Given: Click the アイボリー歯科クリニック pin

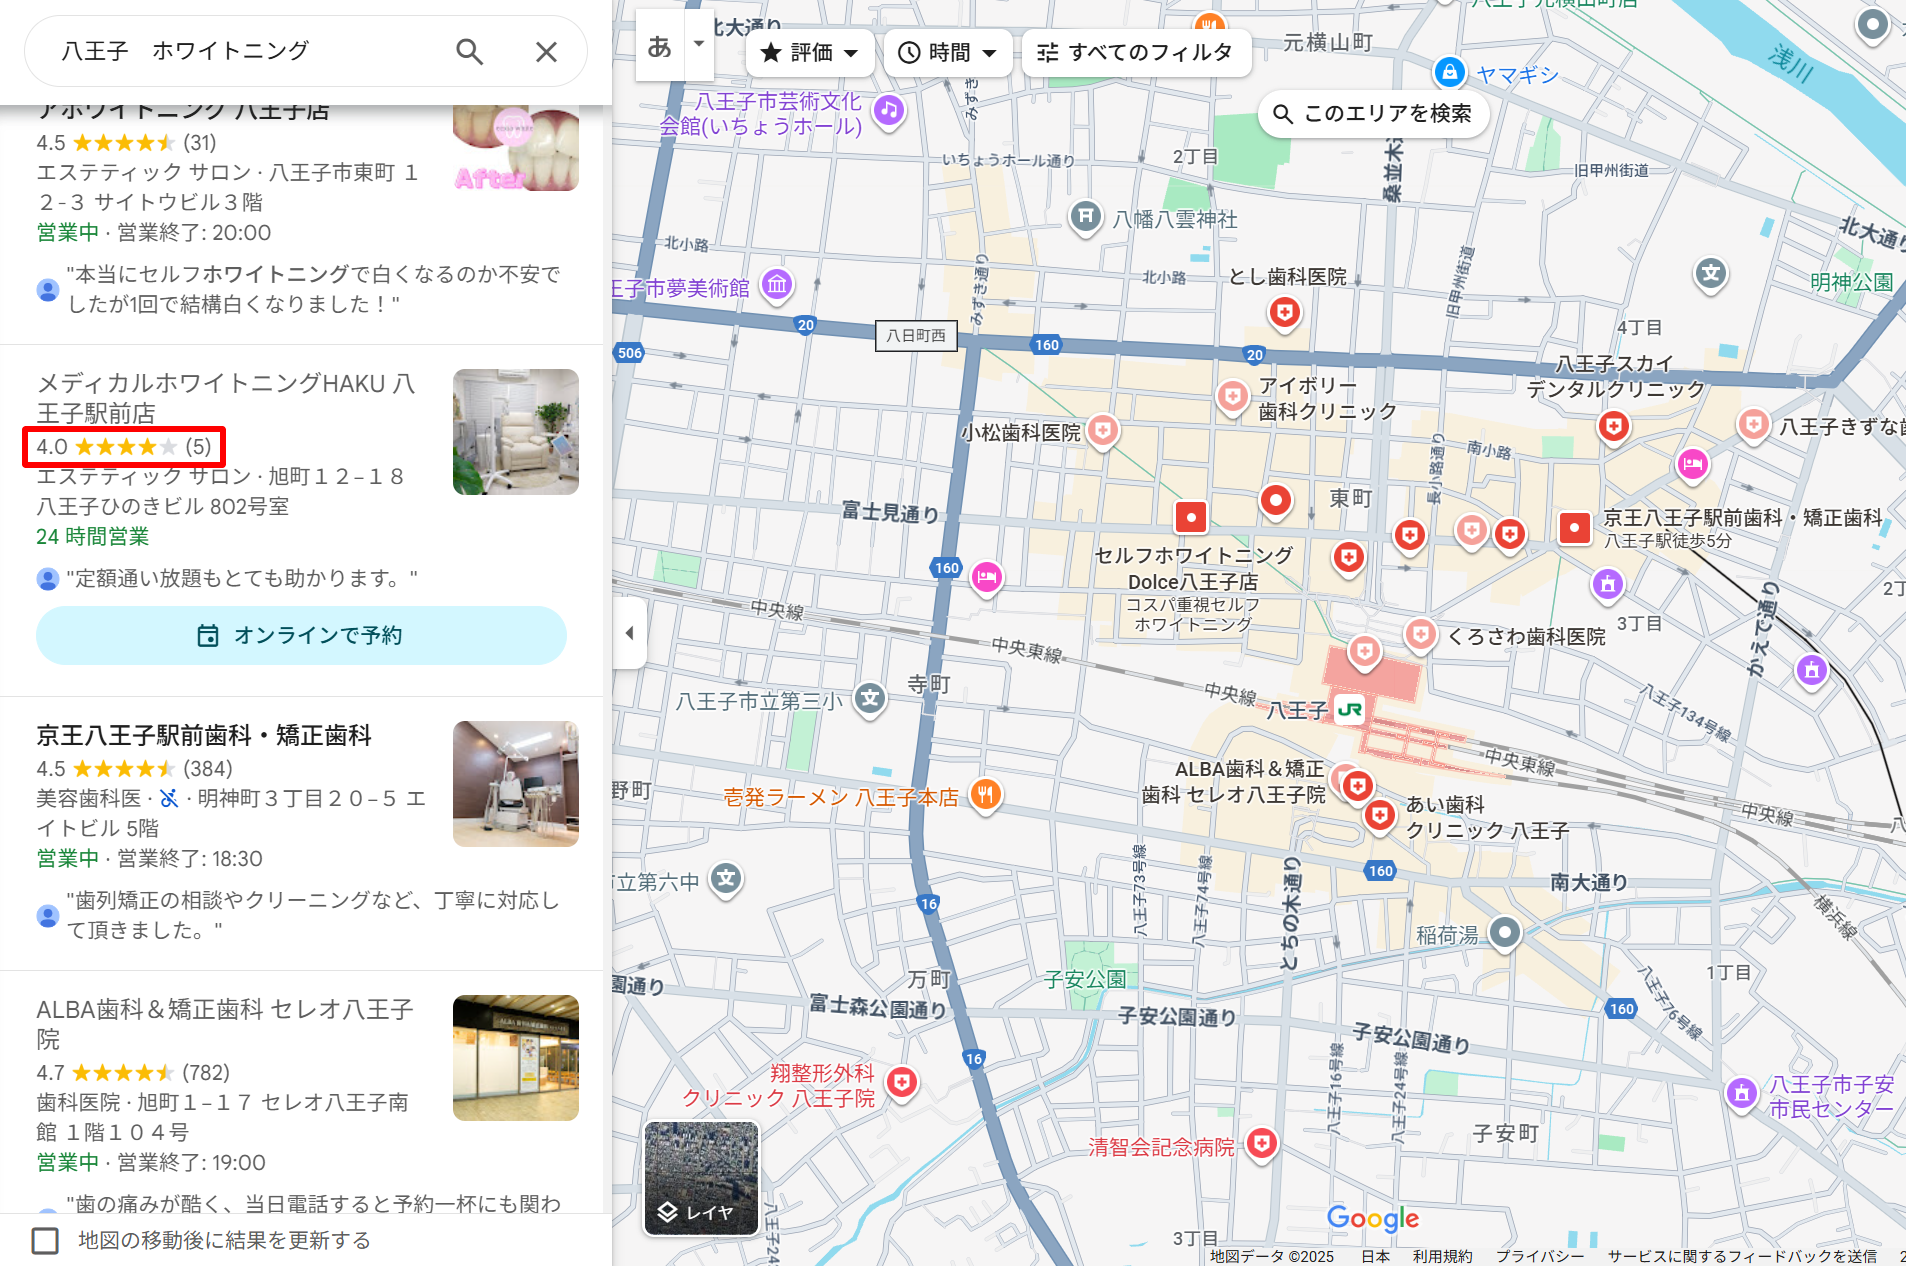Looking at the screenshot, I should tap(1232, 396).
